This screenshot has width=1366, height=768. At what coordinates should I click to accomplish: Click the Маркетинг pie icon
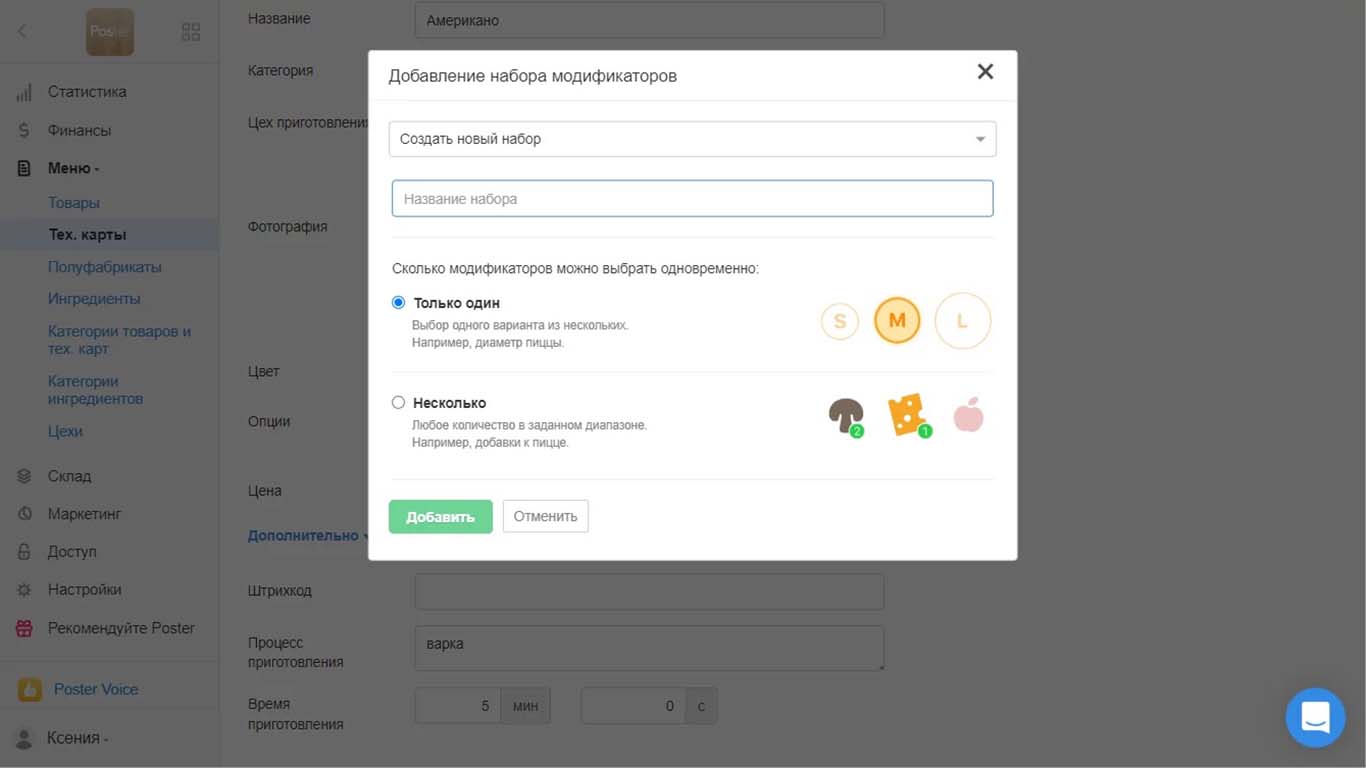tap(24, 514)
